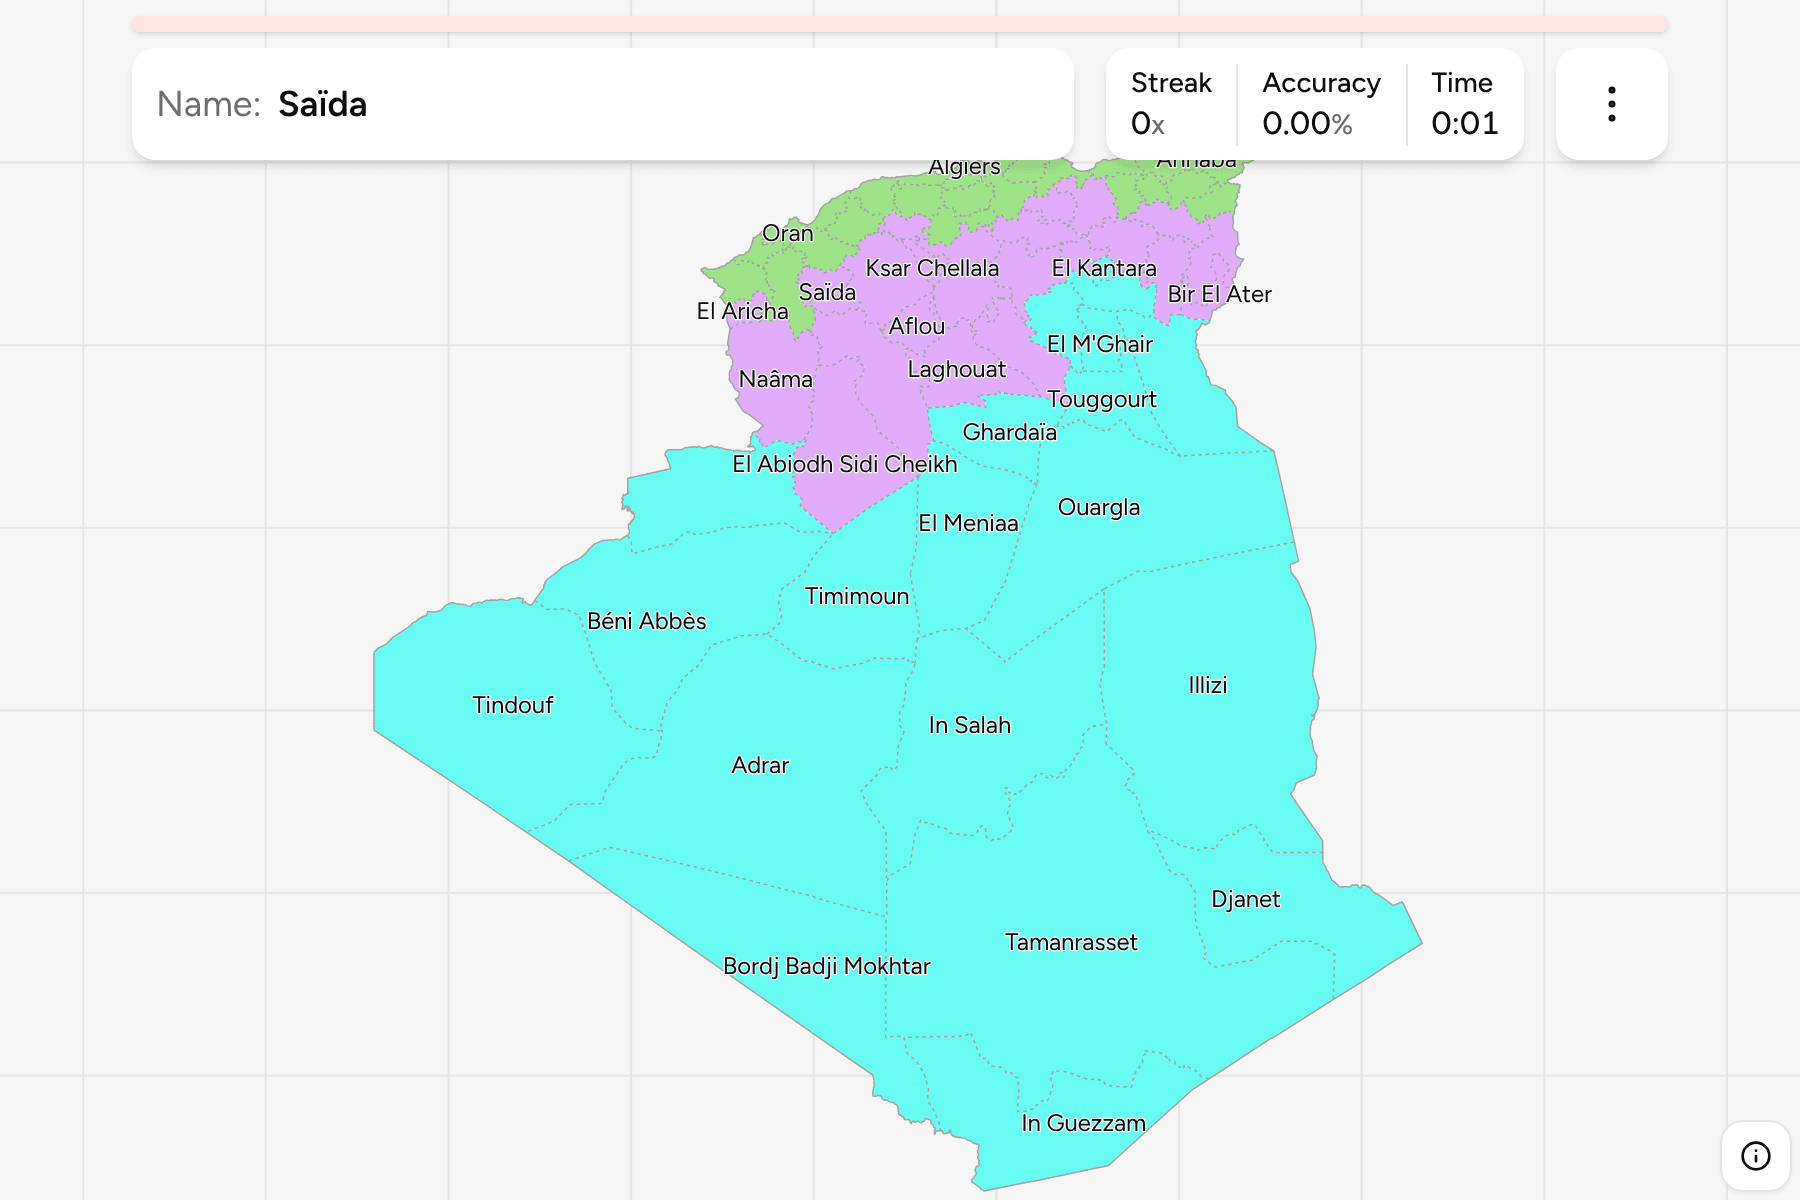Click the Touggourt region
Viewport: 1800px width, 1200px height.
point(1102,399)
